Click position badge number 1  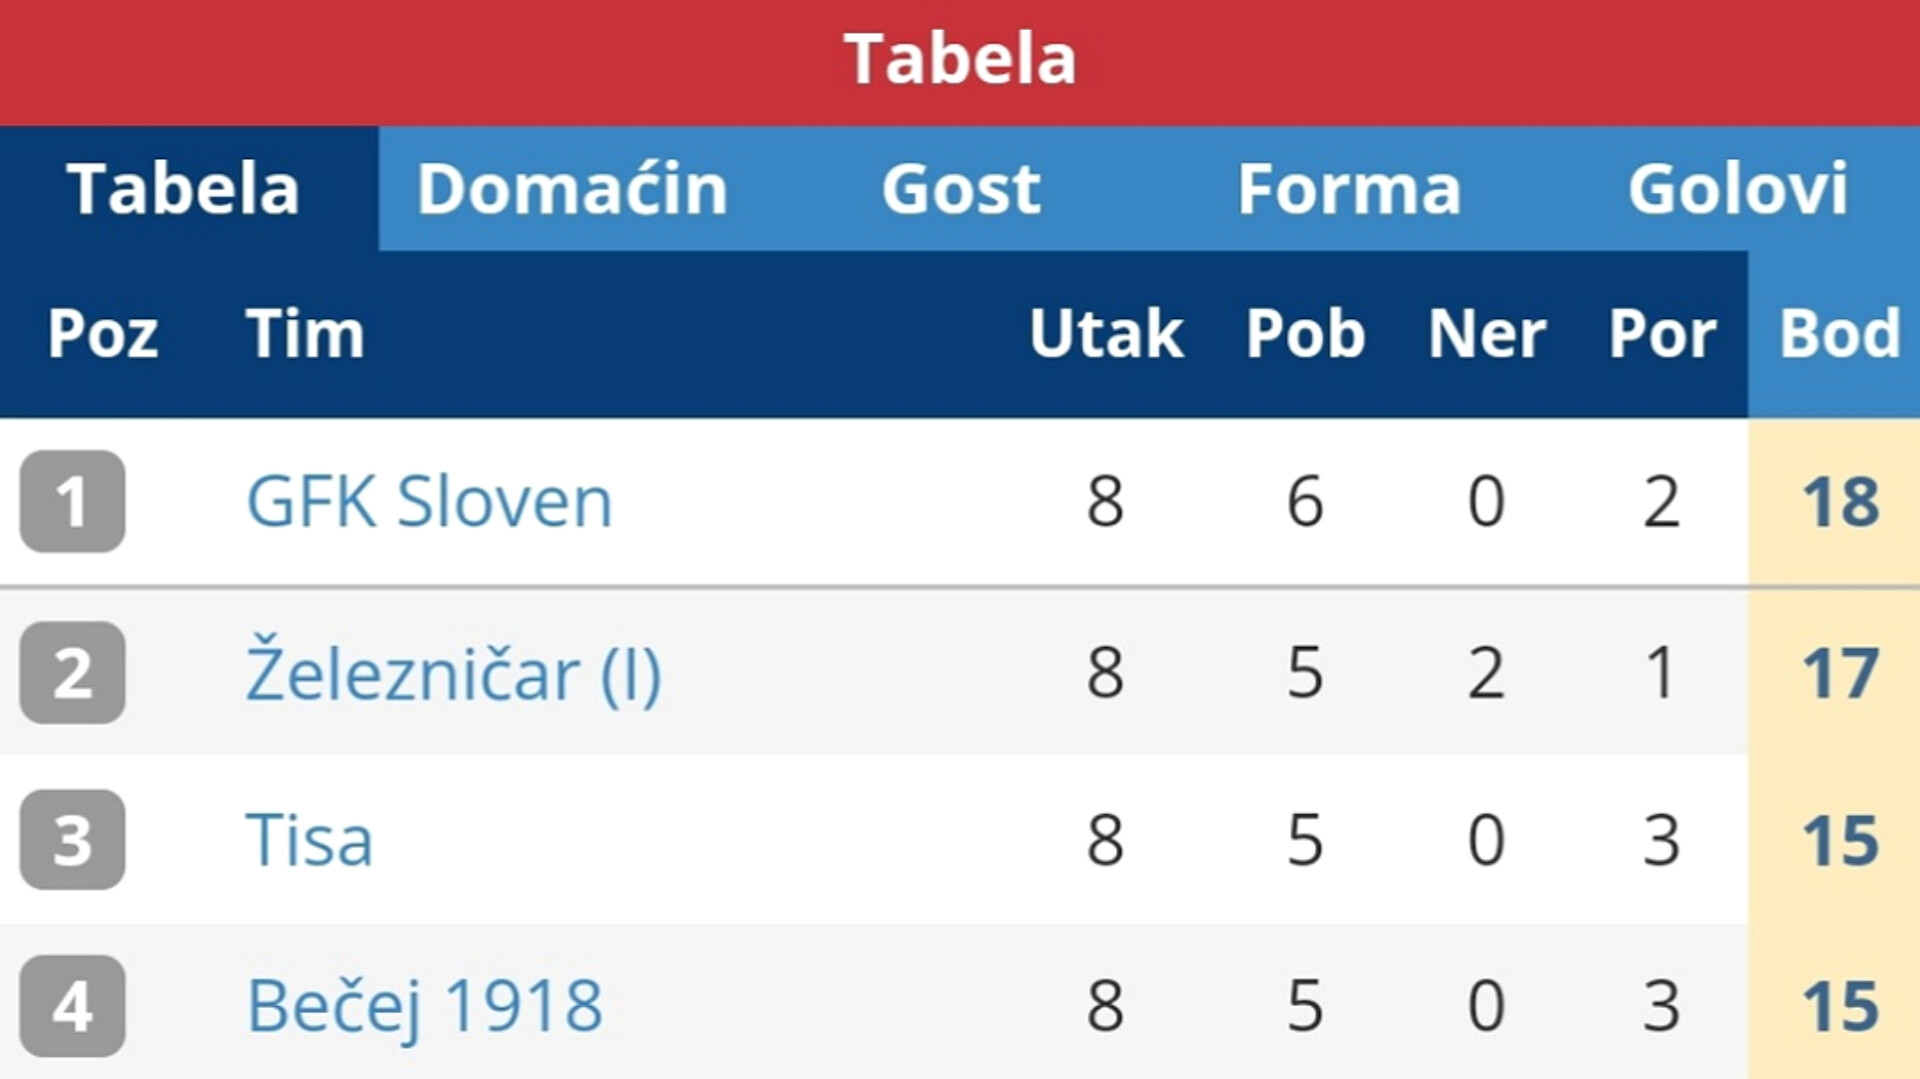[72, 501]
